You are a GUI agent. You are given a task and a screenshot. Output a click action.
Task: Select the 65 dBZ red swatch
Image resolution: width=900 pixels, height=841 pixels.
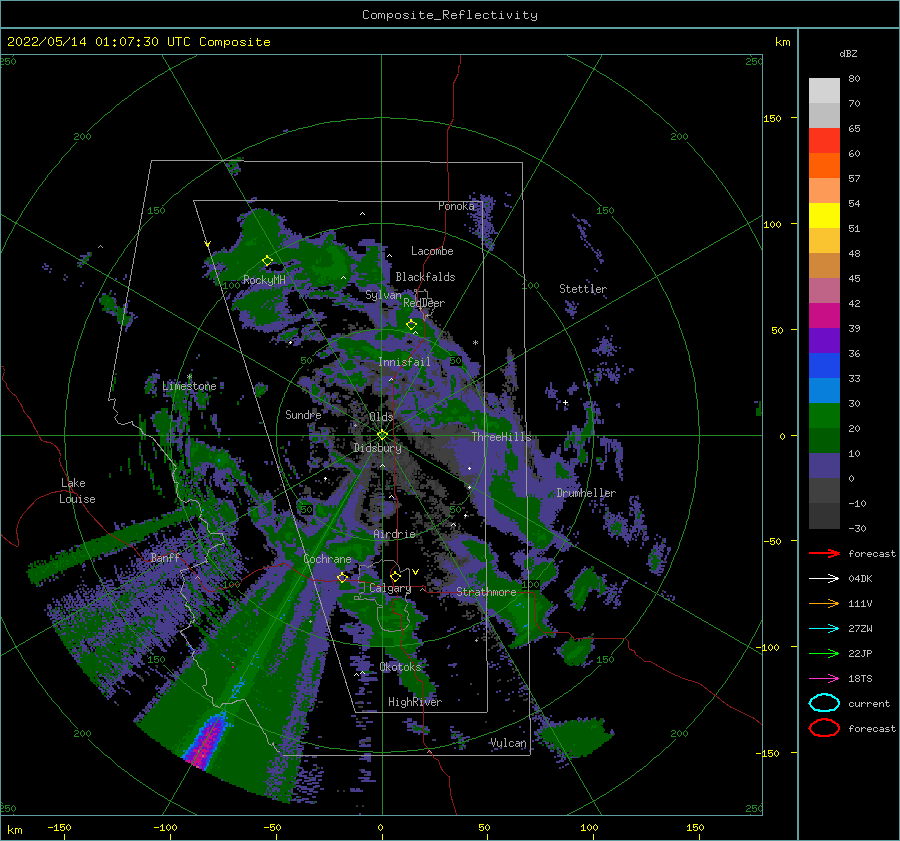coord(824,140)
